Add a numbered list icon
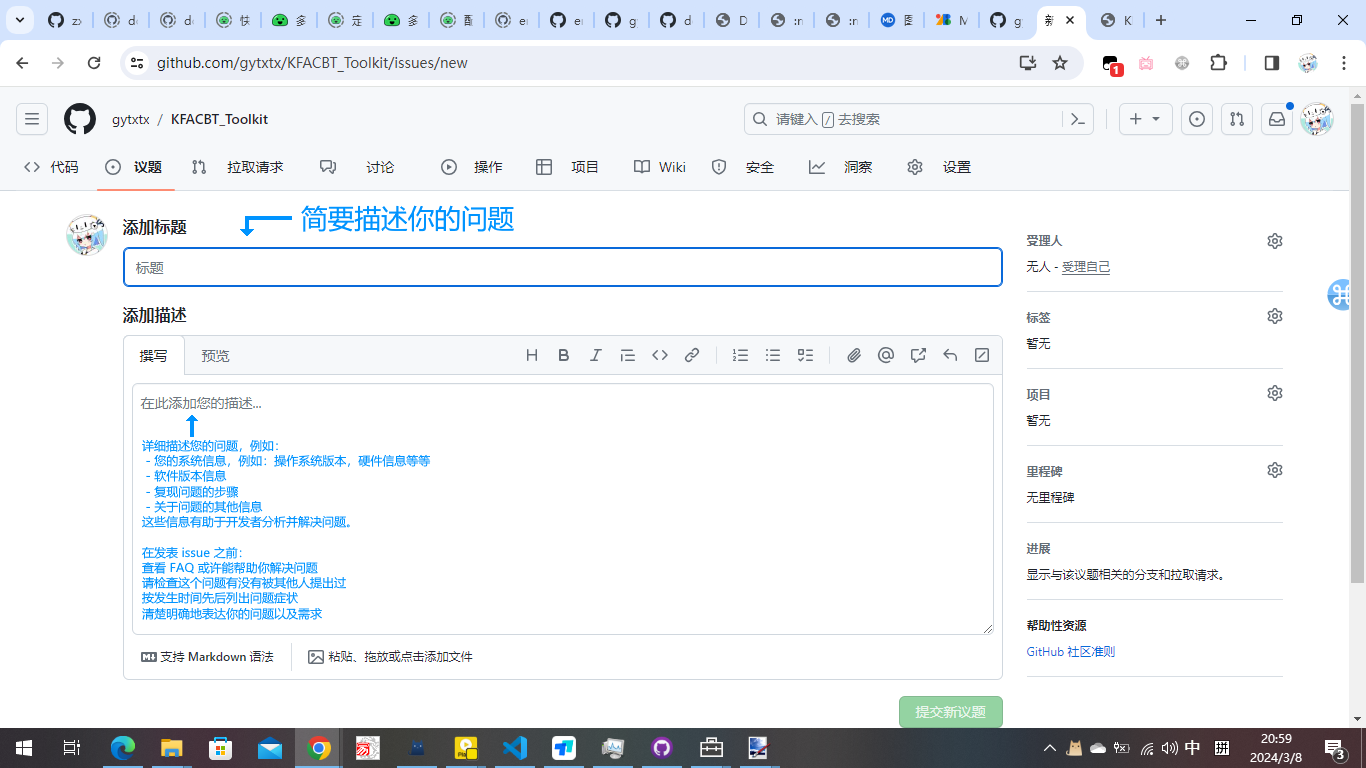The width and height of the screenshot is (1366, 768). coord(741,355)
